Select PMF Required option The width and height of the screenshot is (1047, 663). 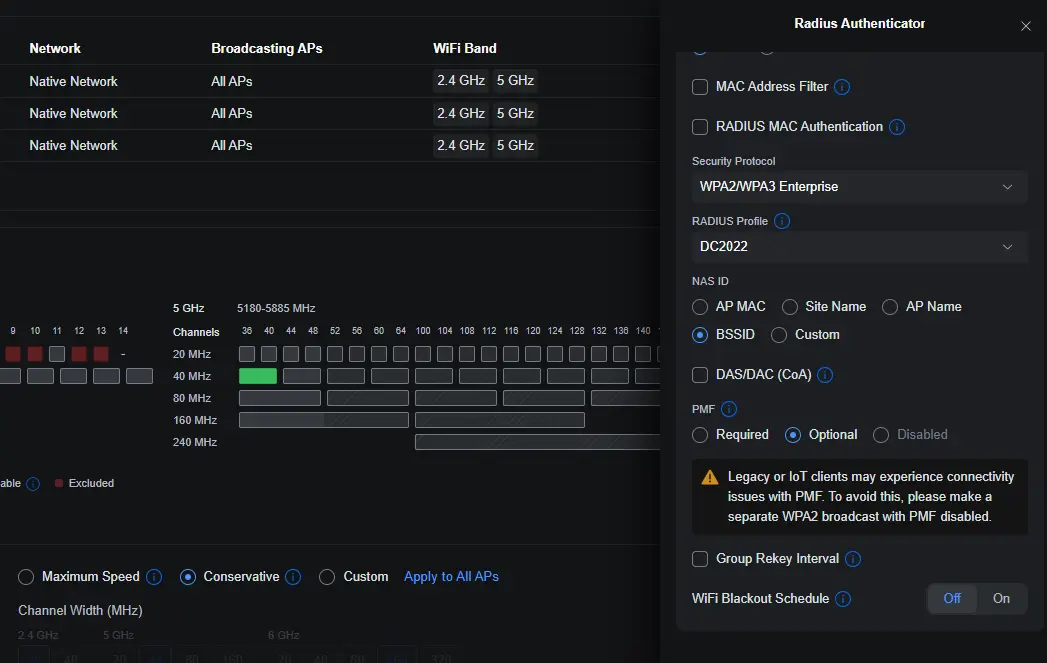(700, 435)
